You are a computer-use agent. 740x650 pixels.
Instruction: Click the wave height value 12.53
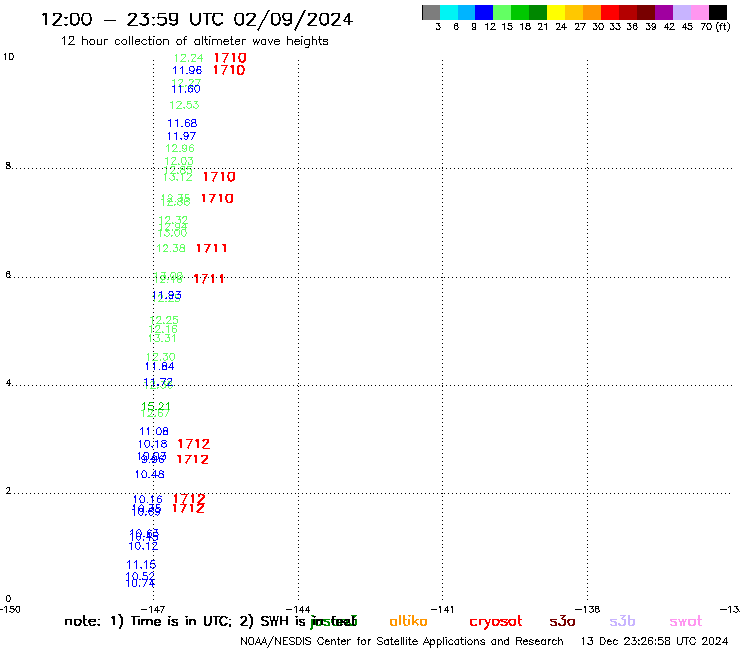(184, 105)
